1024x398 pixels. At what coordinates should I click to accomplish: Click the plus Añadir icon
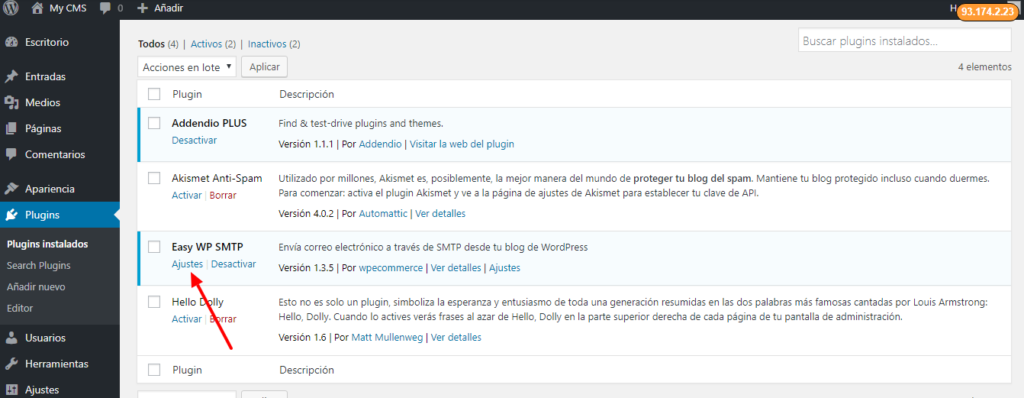(143, 9)
